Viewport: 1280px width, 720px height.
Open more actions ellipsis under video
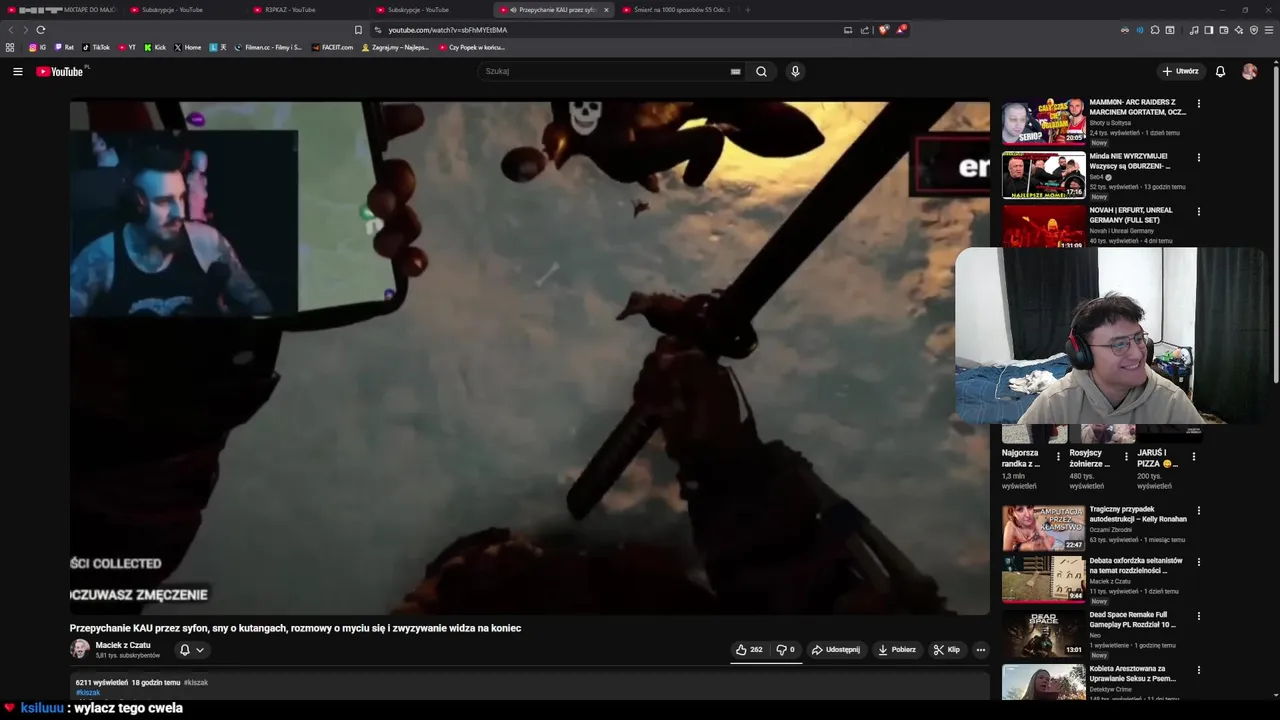pos(980,649)
